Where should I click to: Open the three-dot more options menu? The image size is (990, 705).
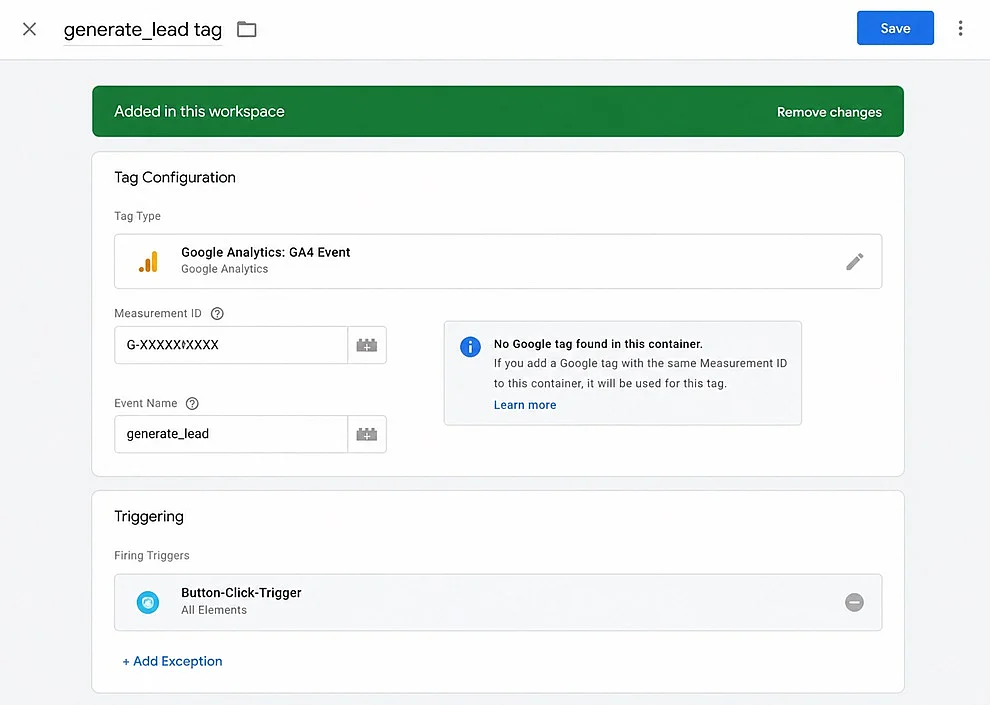[960, 28]
